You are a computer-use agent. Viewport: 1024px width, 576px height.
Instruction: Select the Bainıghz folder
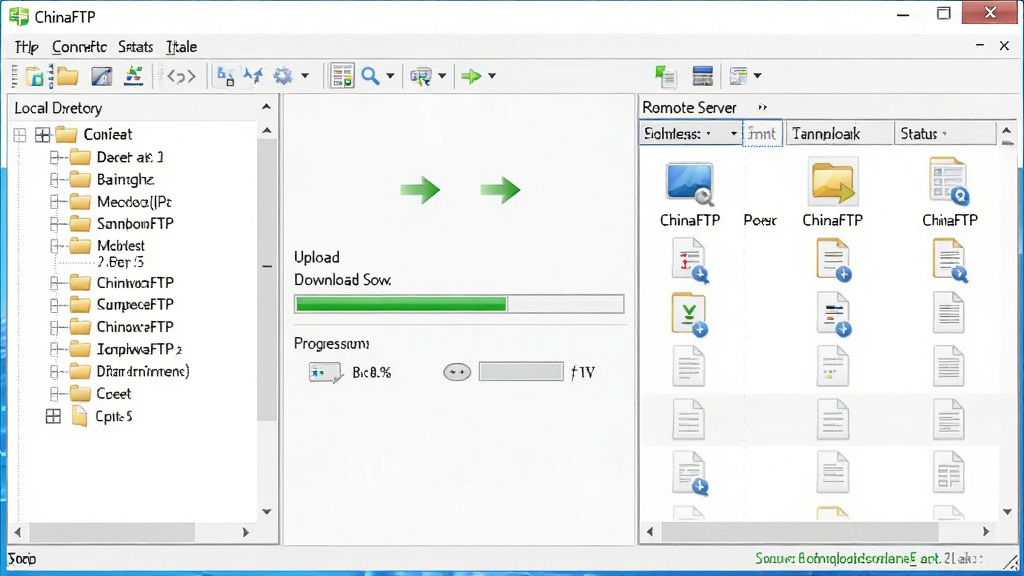click(112, 180)
